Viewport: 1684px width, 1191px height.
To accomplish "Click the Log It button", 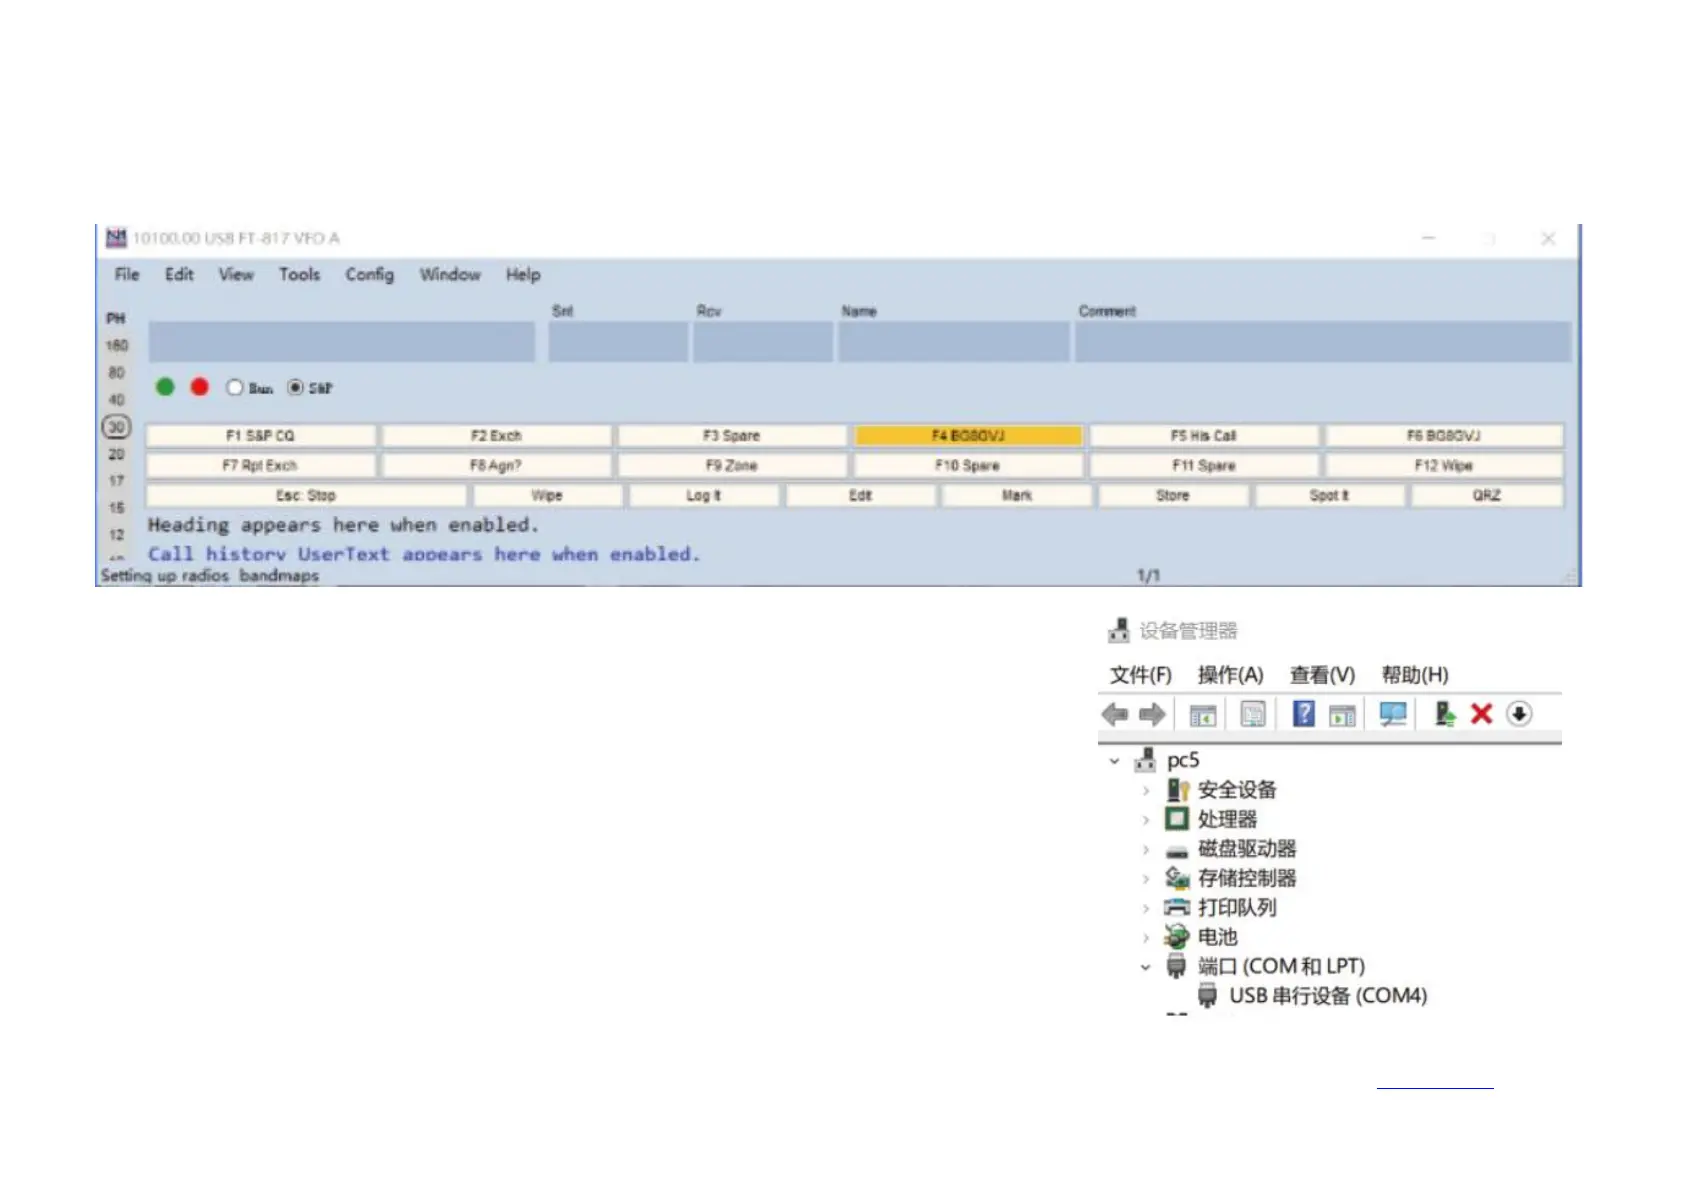I will tap(703, 496).
